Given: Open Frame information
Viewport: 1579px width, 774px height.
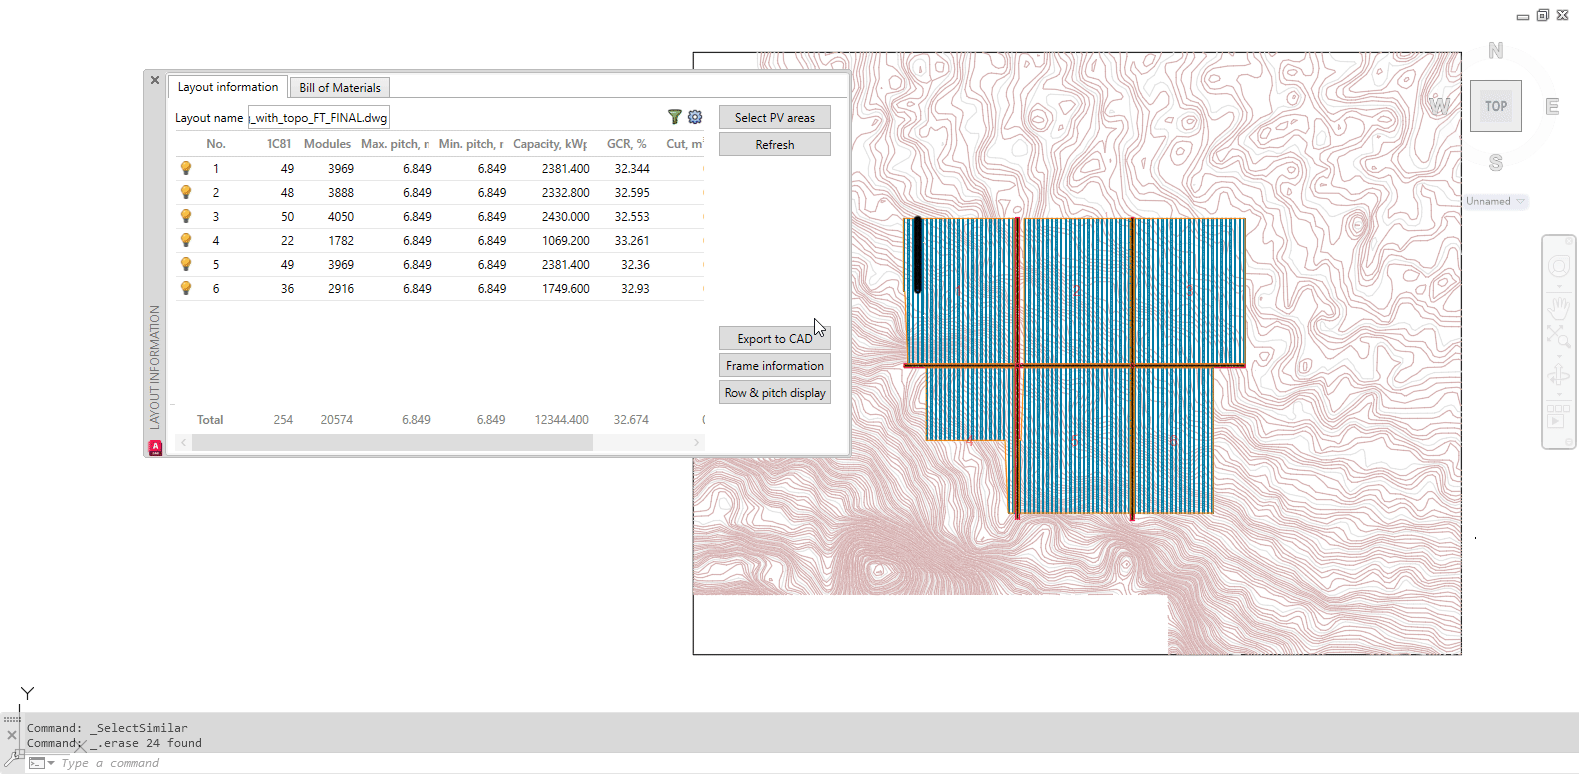Looking at the screenshot, I should [x=775, y=365].
